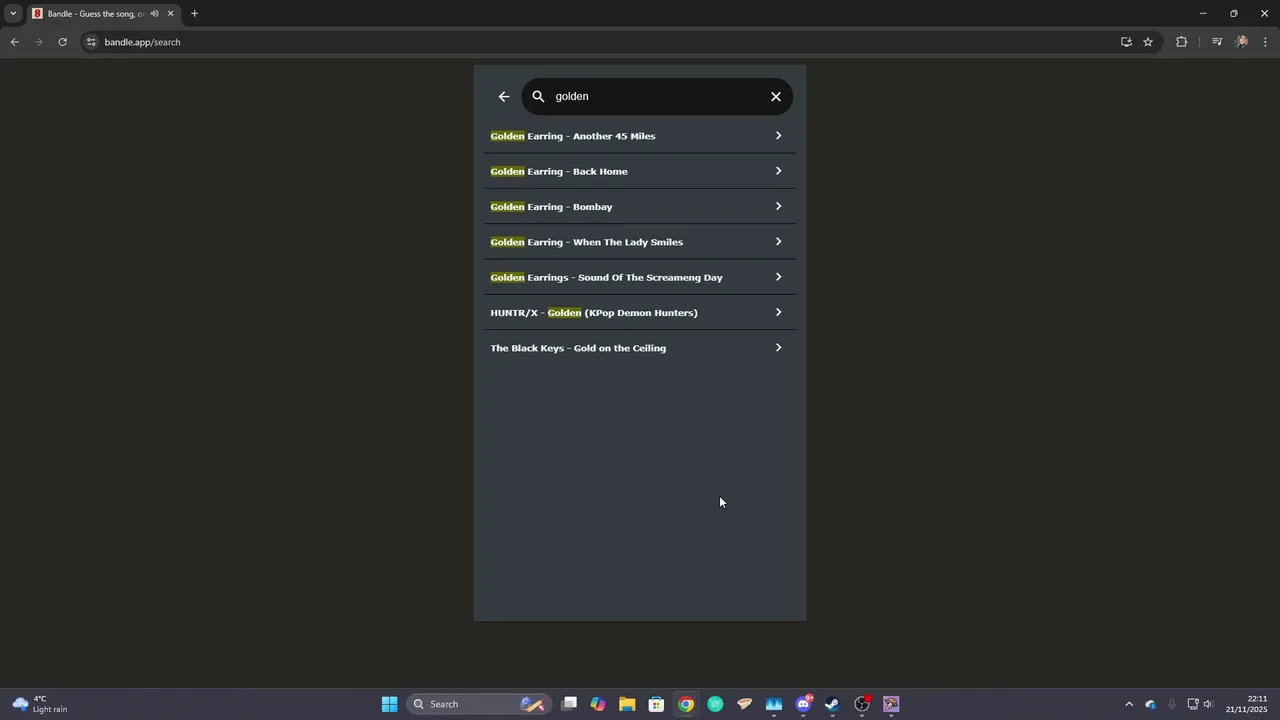Open the green Spotify icon on taskbar
1280x720 pixels.
click(x=715, y=704)
